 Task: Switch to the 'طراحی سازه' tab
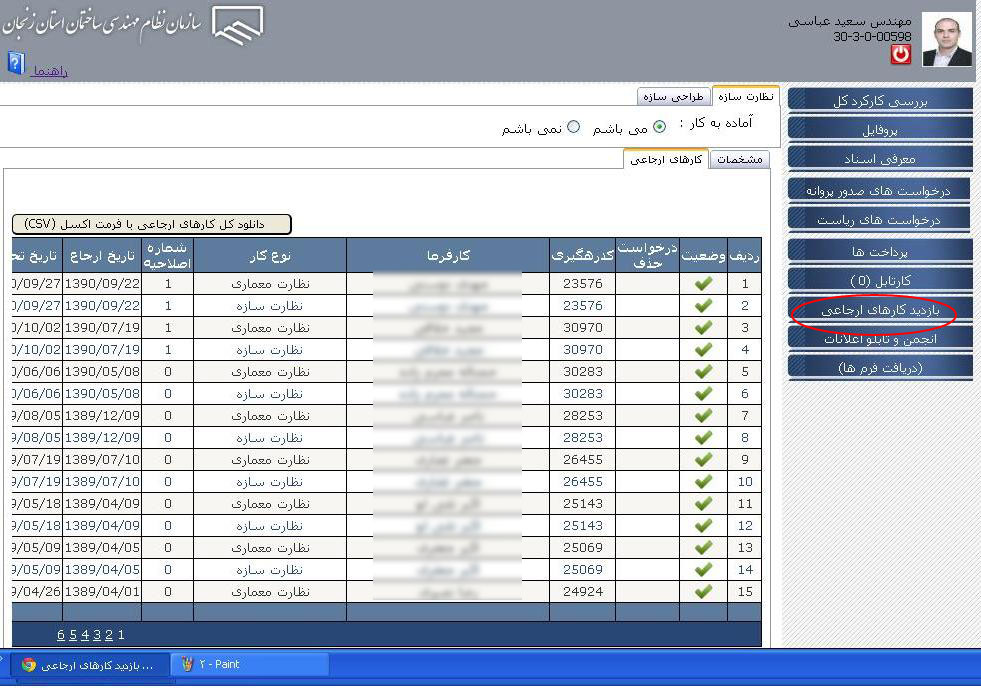click(673, 97)
